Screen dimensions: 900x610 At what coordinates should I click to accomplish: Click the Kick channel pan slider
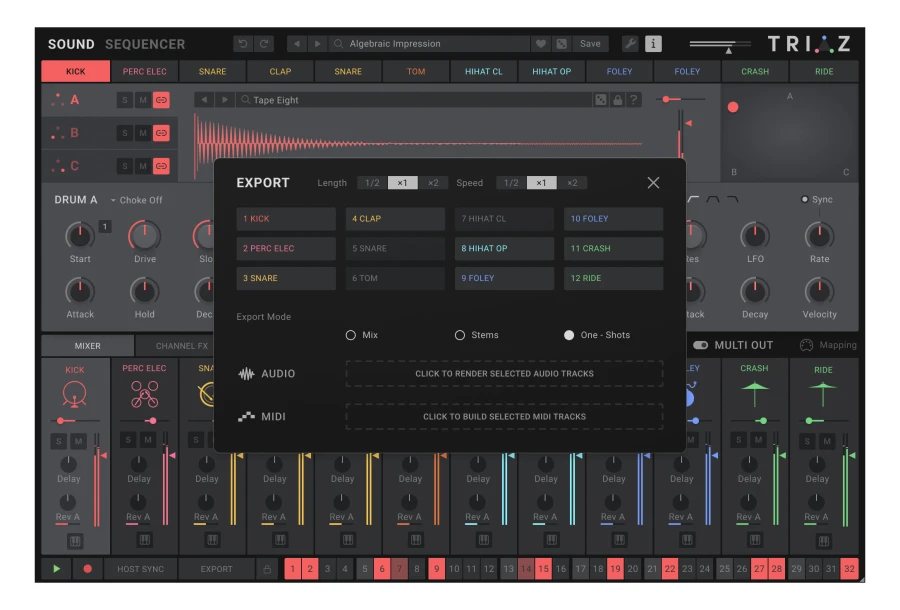[75, 421]
